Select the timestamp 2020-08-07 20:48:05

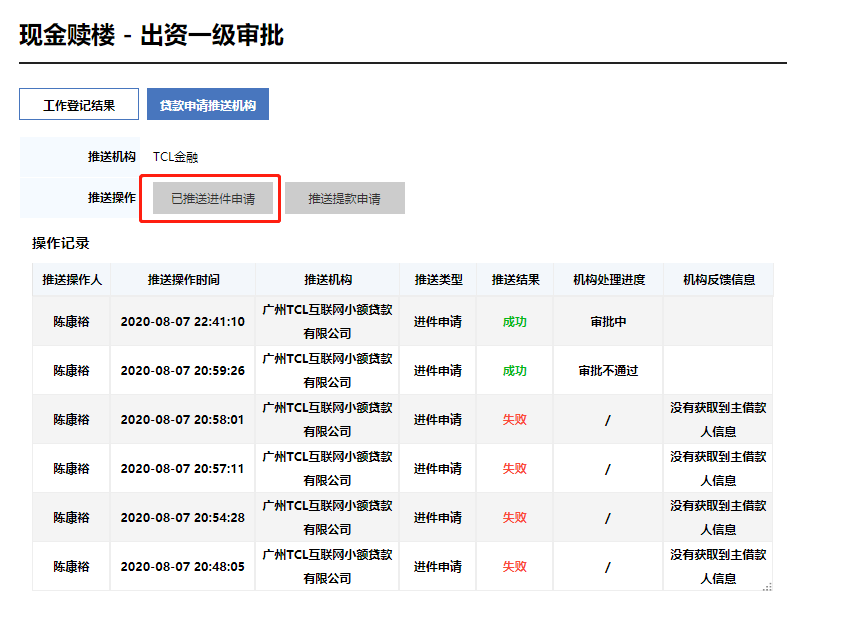pyautogui.click(x=182, y=567)
